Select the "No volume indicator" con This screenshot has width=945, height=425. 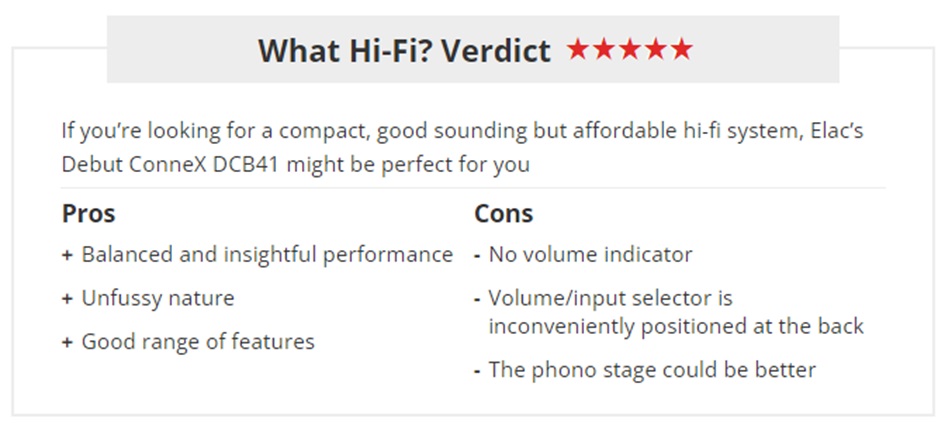pos(590,255)
